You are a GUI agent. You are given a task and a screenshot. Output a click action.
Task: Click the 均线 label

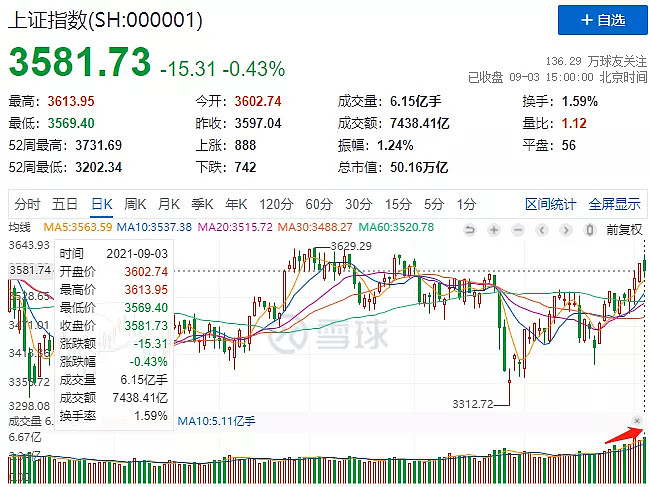pyautogui.click(x=19, y=227)
